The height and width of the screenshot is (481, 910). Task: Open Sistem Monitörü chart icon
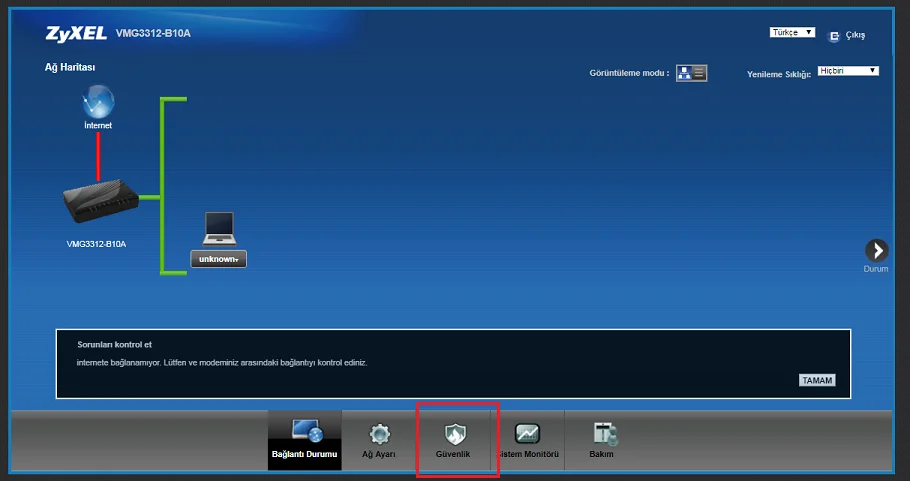(x=527, y=433)
